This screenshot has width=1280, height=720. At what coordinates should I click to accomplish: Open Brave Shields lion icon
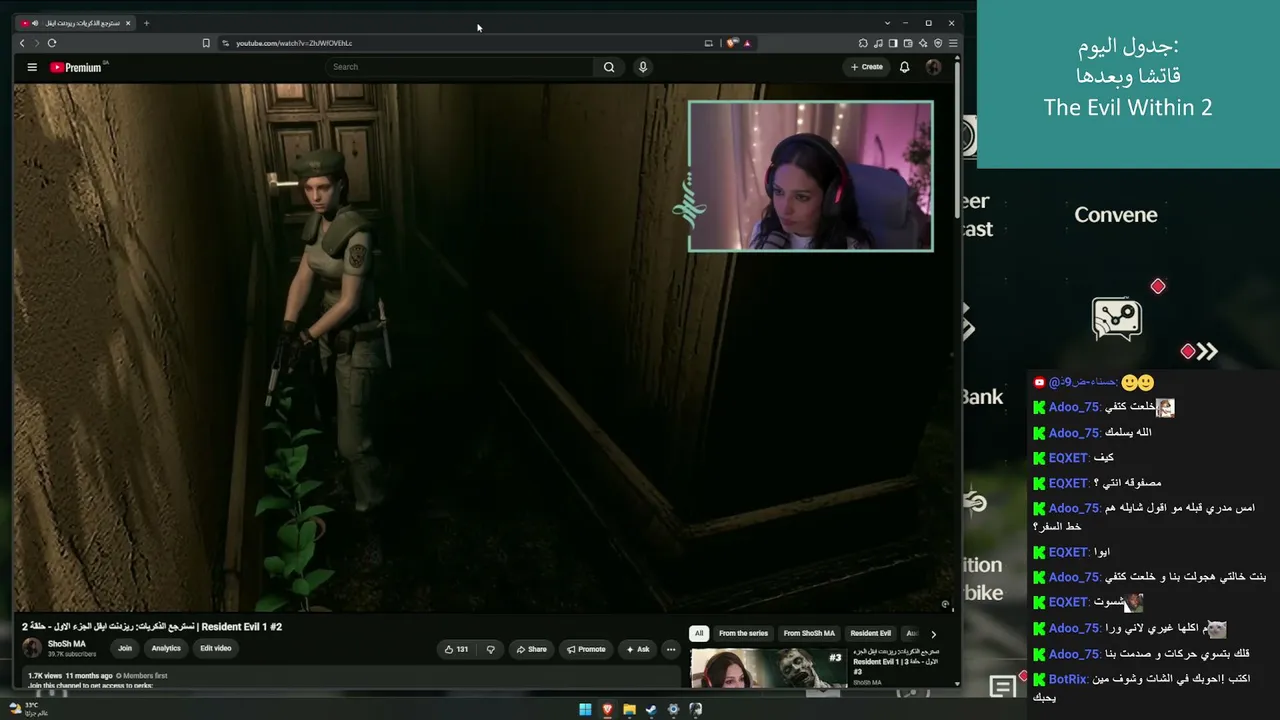coord(732,43)
